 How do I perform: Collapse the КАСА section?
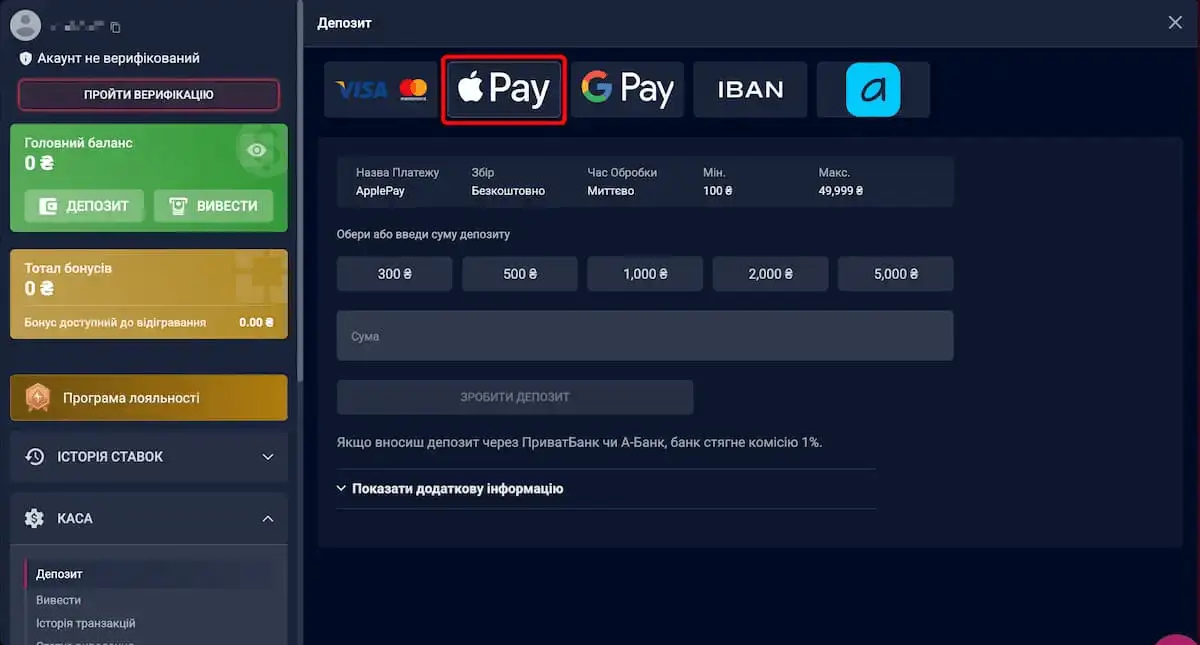coord(148,518)
